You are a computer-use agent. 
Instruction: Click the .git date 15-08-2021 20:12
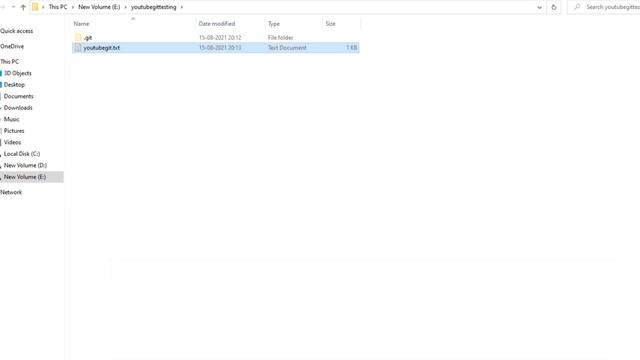pyautogui.click(x=220, y=38)
